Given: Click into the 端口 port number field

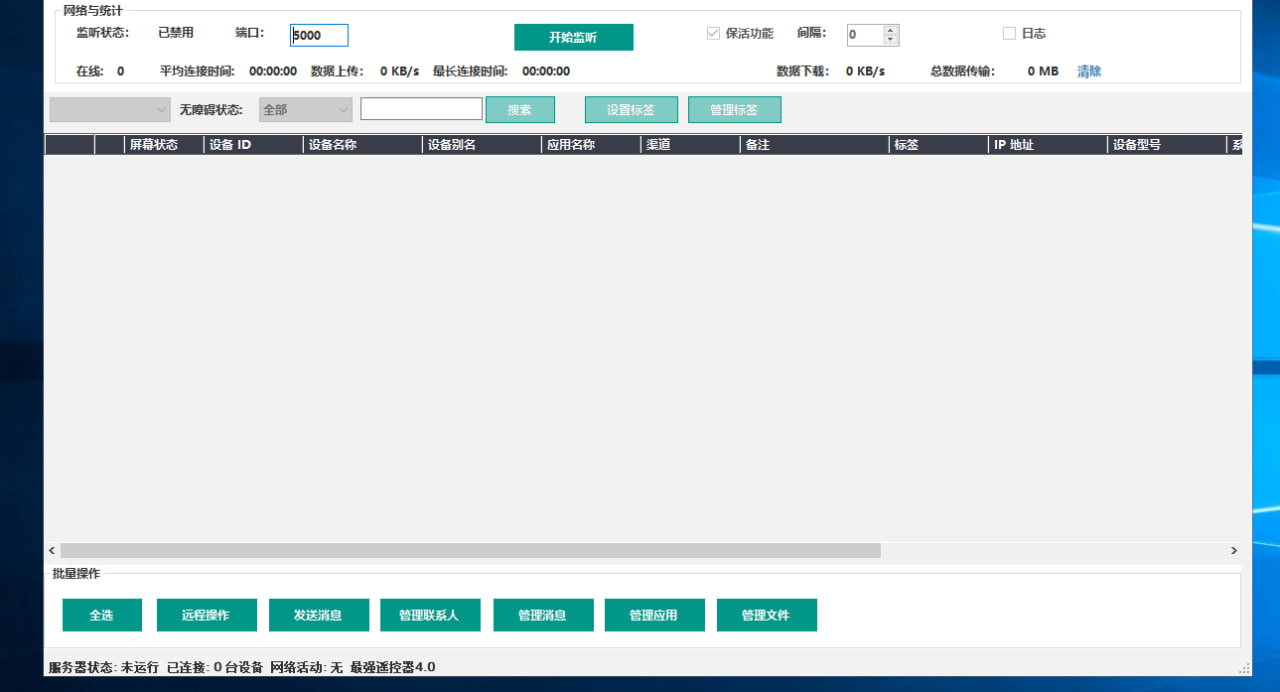Looking at the screenshot, I should 320,36.
